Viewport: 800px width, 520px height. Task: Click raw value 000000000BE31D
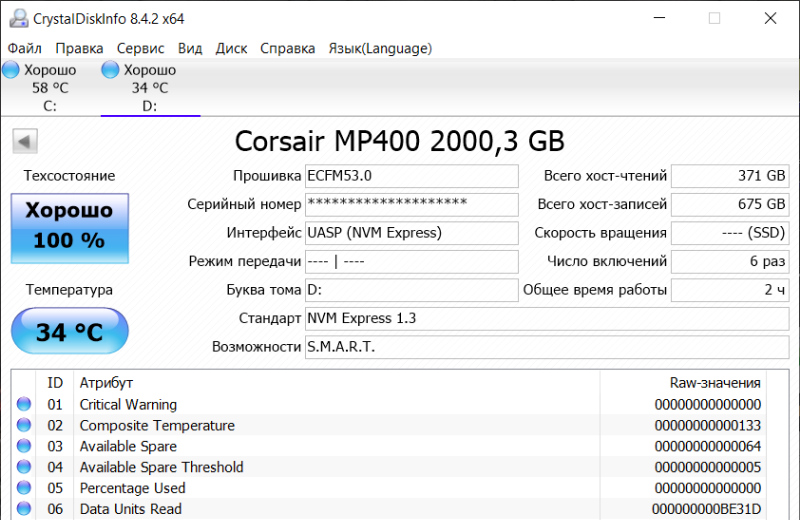coord(707,509)
